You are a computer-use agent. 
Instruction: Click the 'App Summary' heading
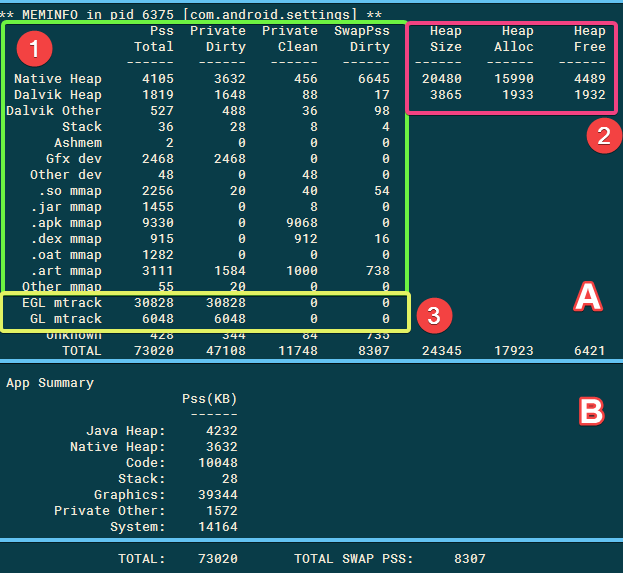[50, 383]
